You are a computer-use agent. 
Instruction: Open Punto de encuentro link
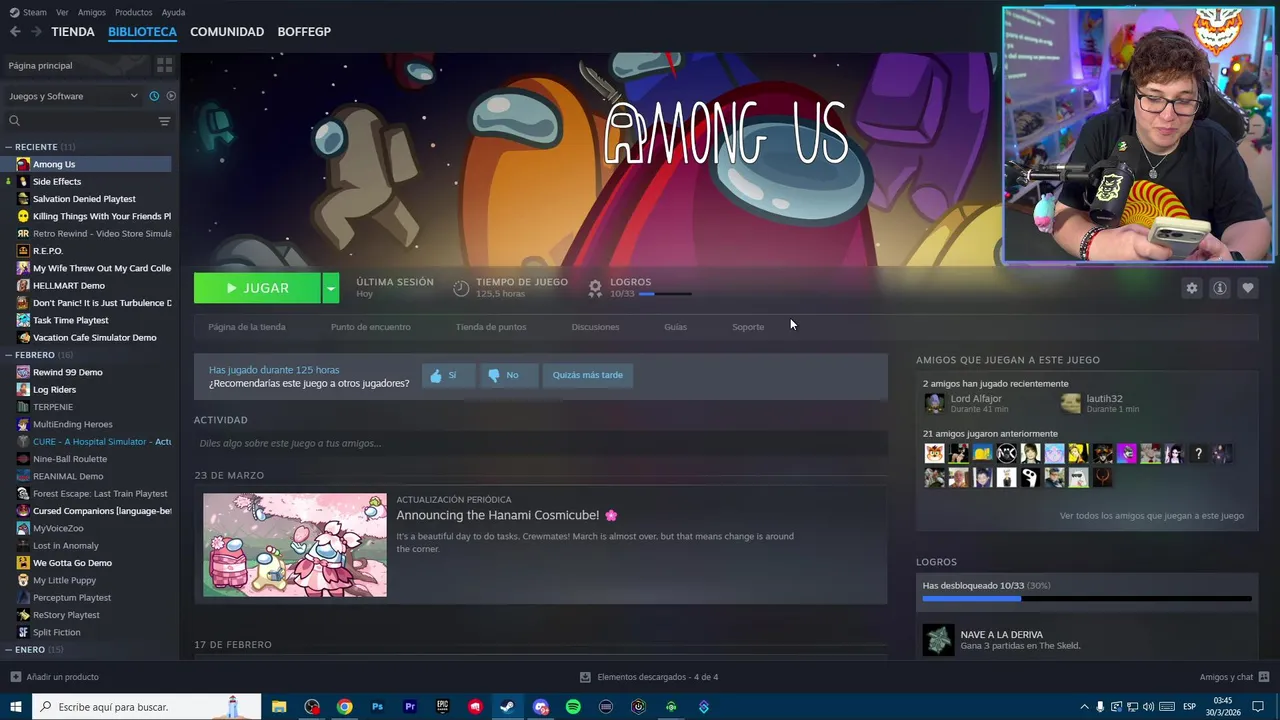click(x=370, y=327)
